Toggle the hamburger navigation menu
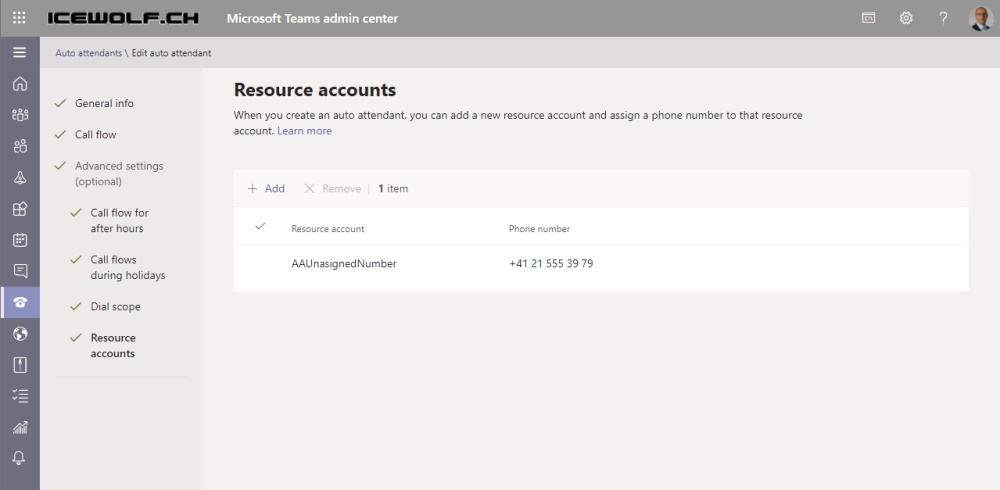 pos(20,52)
